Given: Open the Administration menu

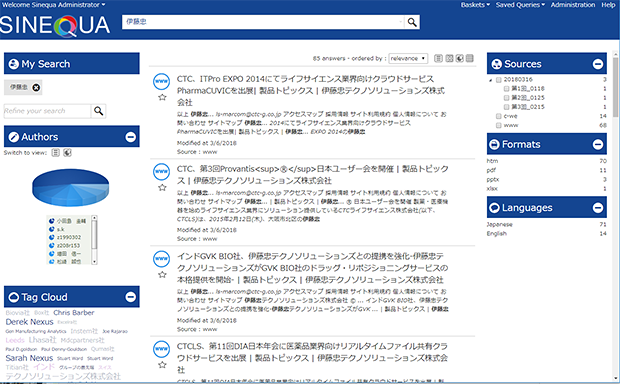Looking at the screenshot, I should click(573, 5).
